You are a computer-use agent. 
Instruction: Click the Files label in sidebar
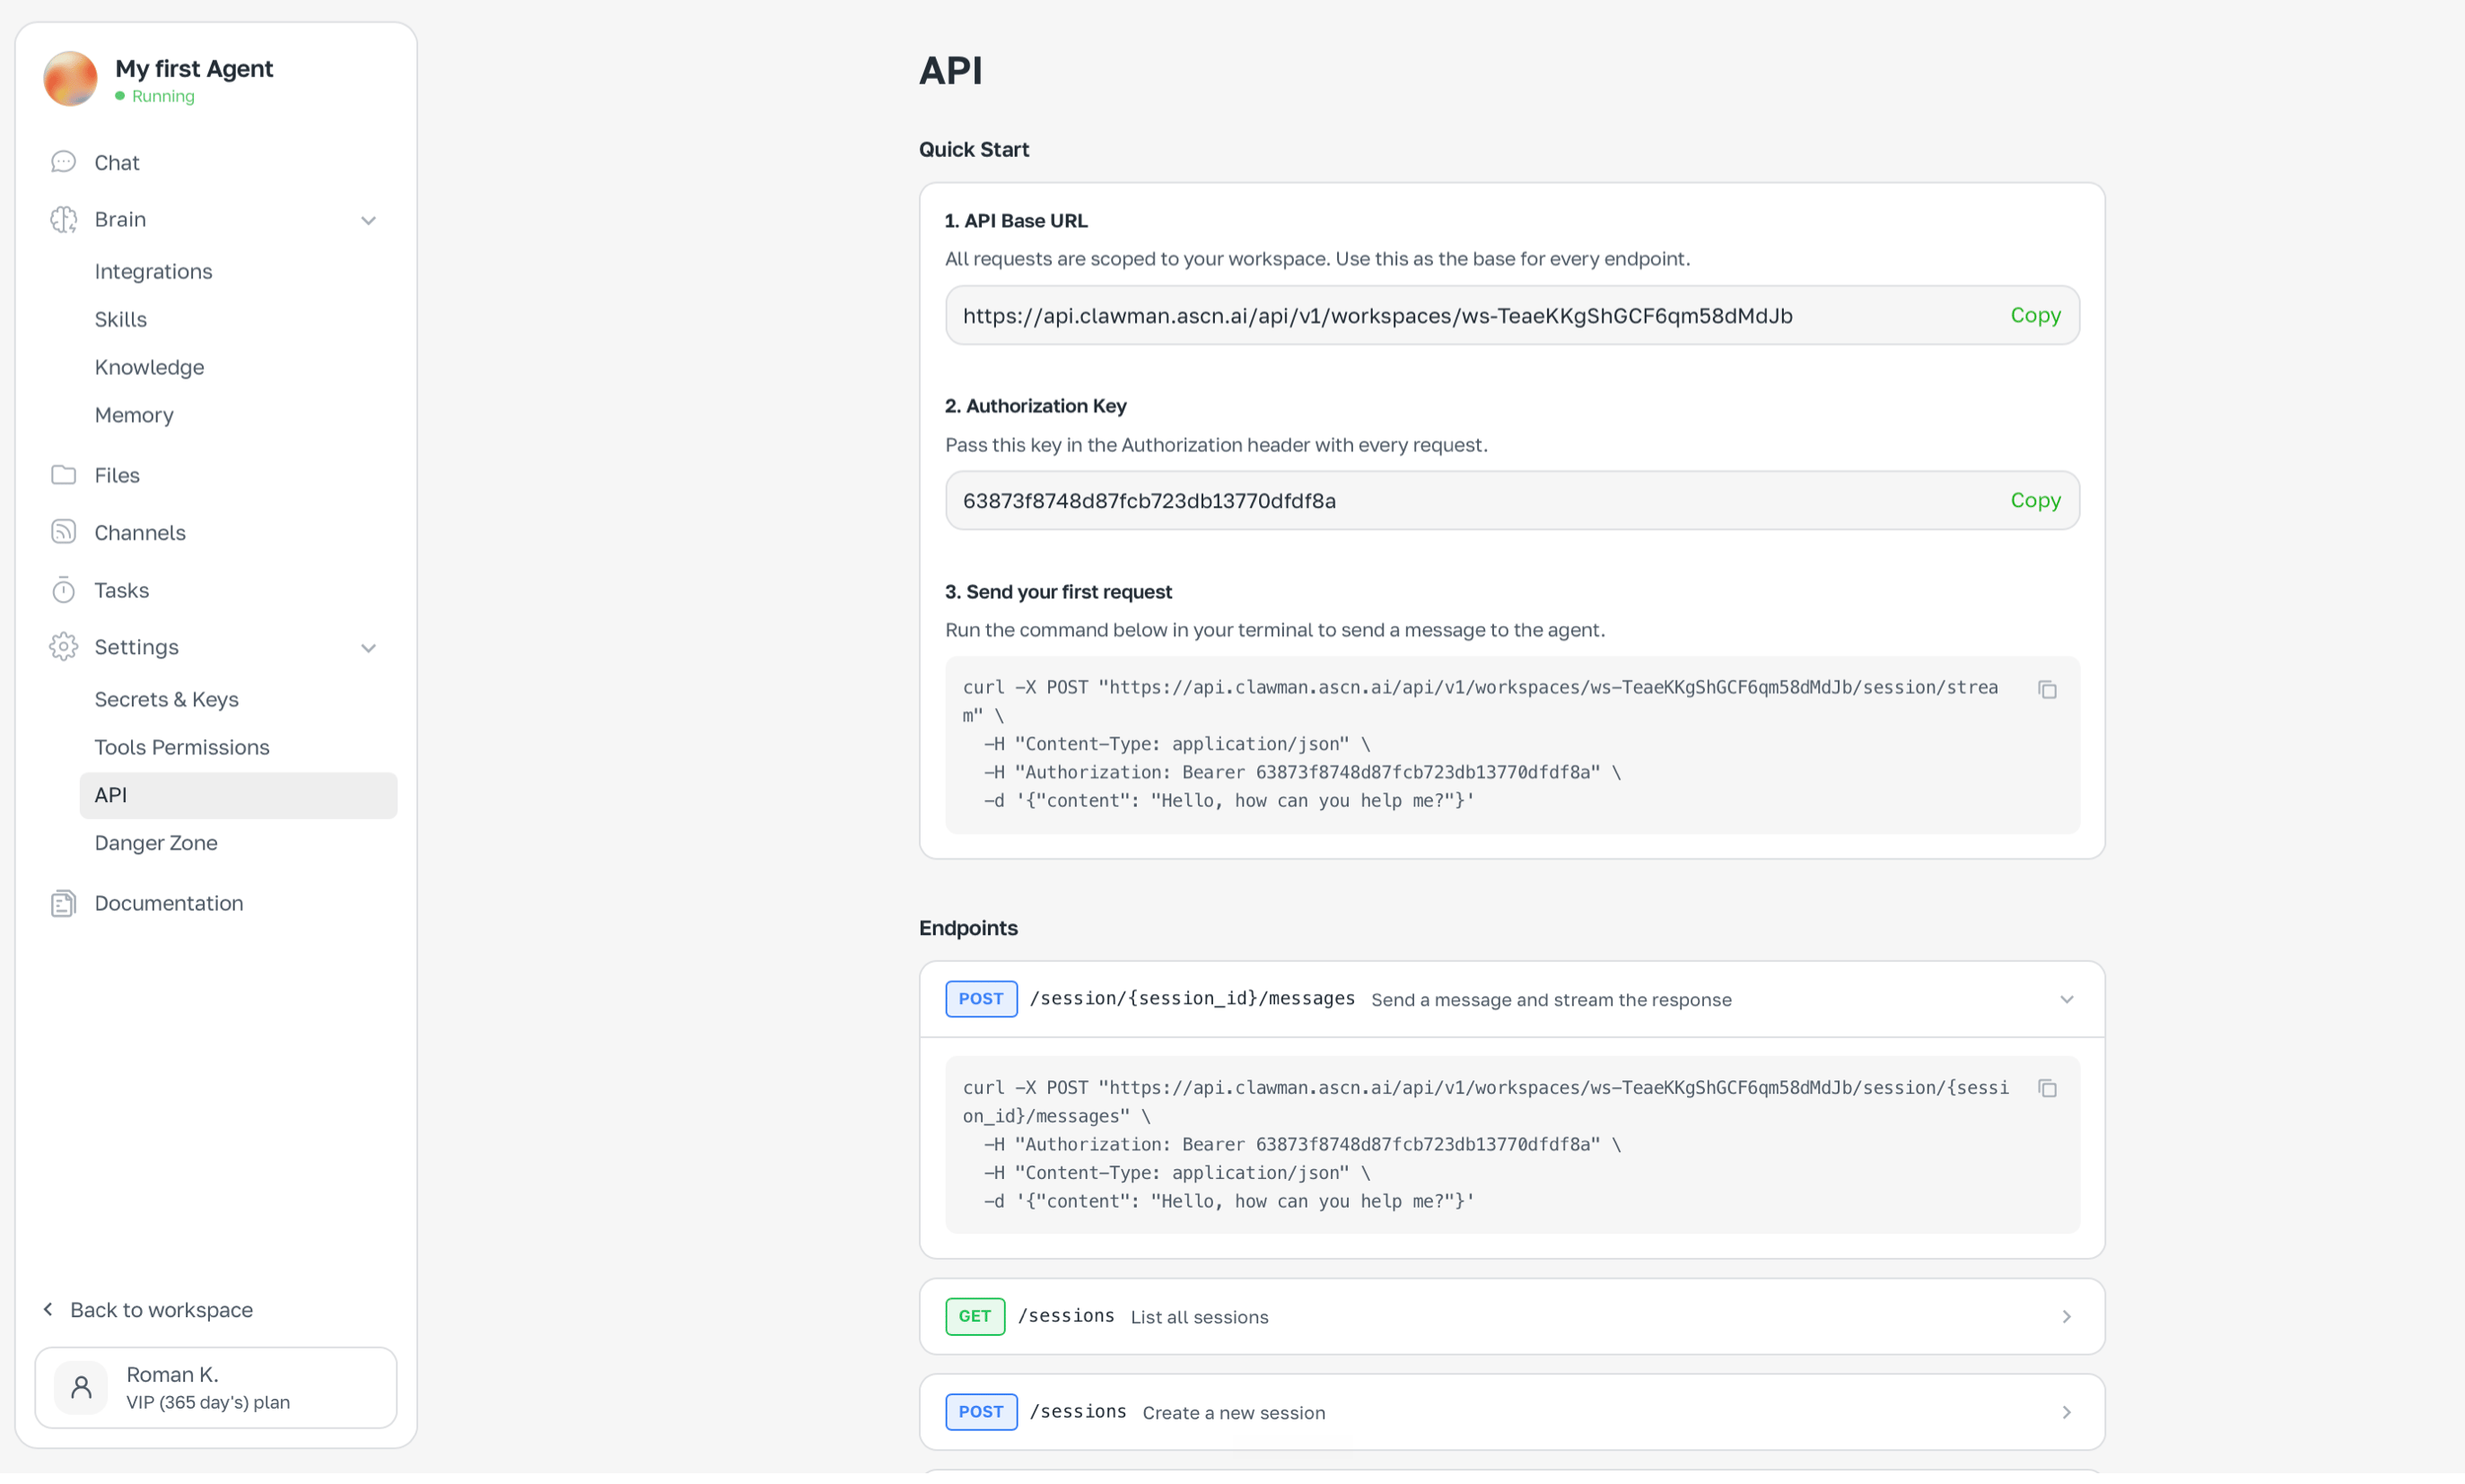[x=117, y=475]
